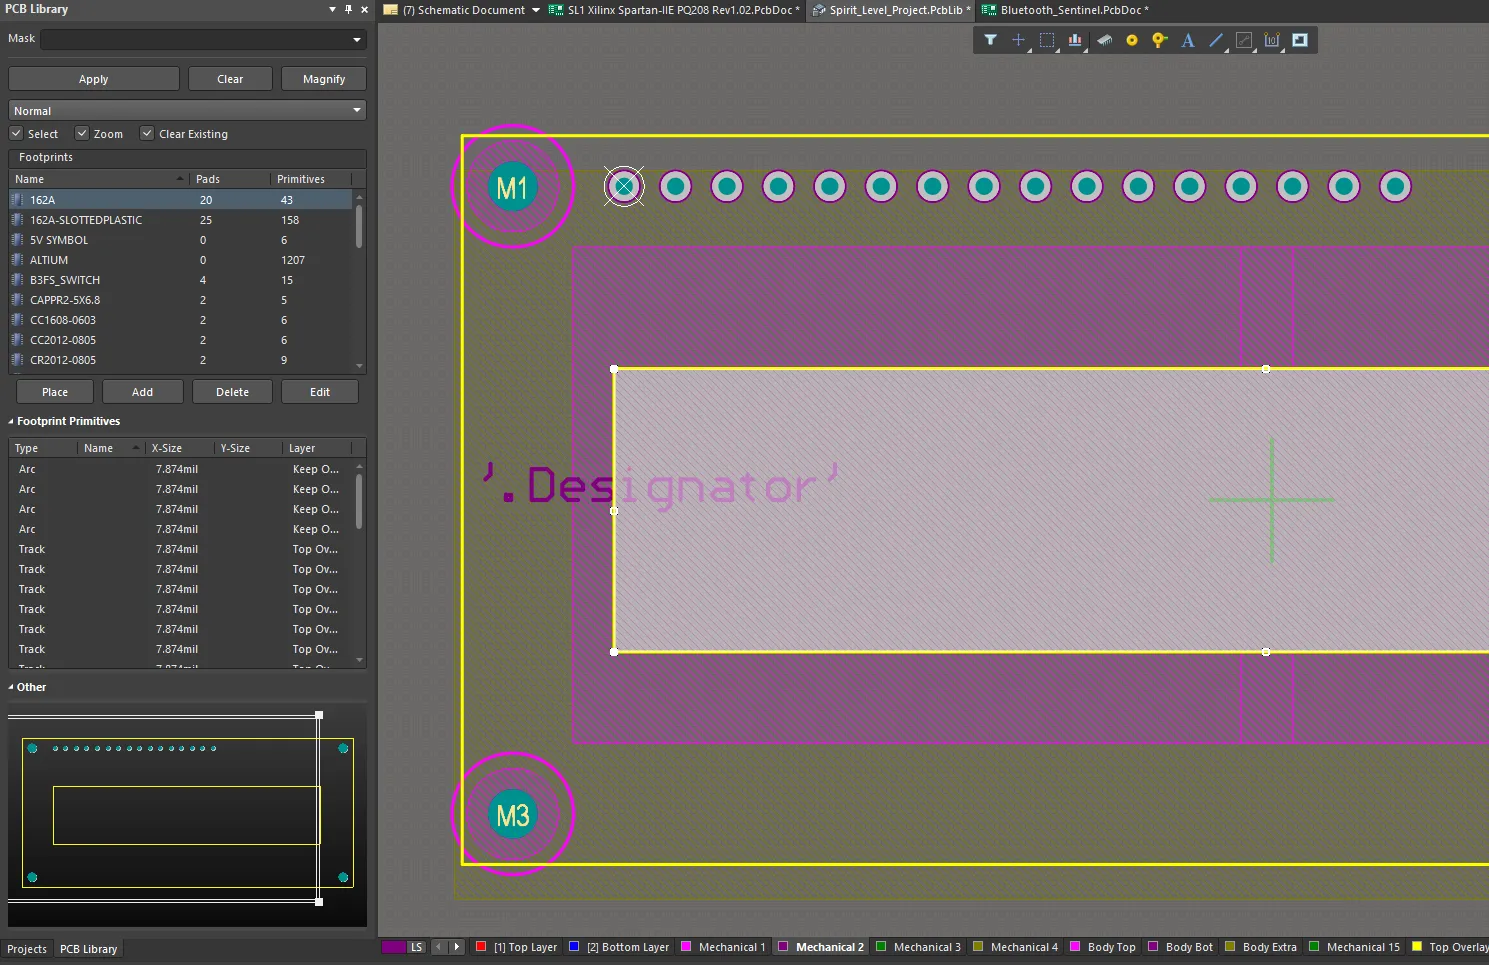The image size is (1489, 965).
Task: Click the Align objects toolbar icon
Action: pyautogui.click(x=1075, y=40)
